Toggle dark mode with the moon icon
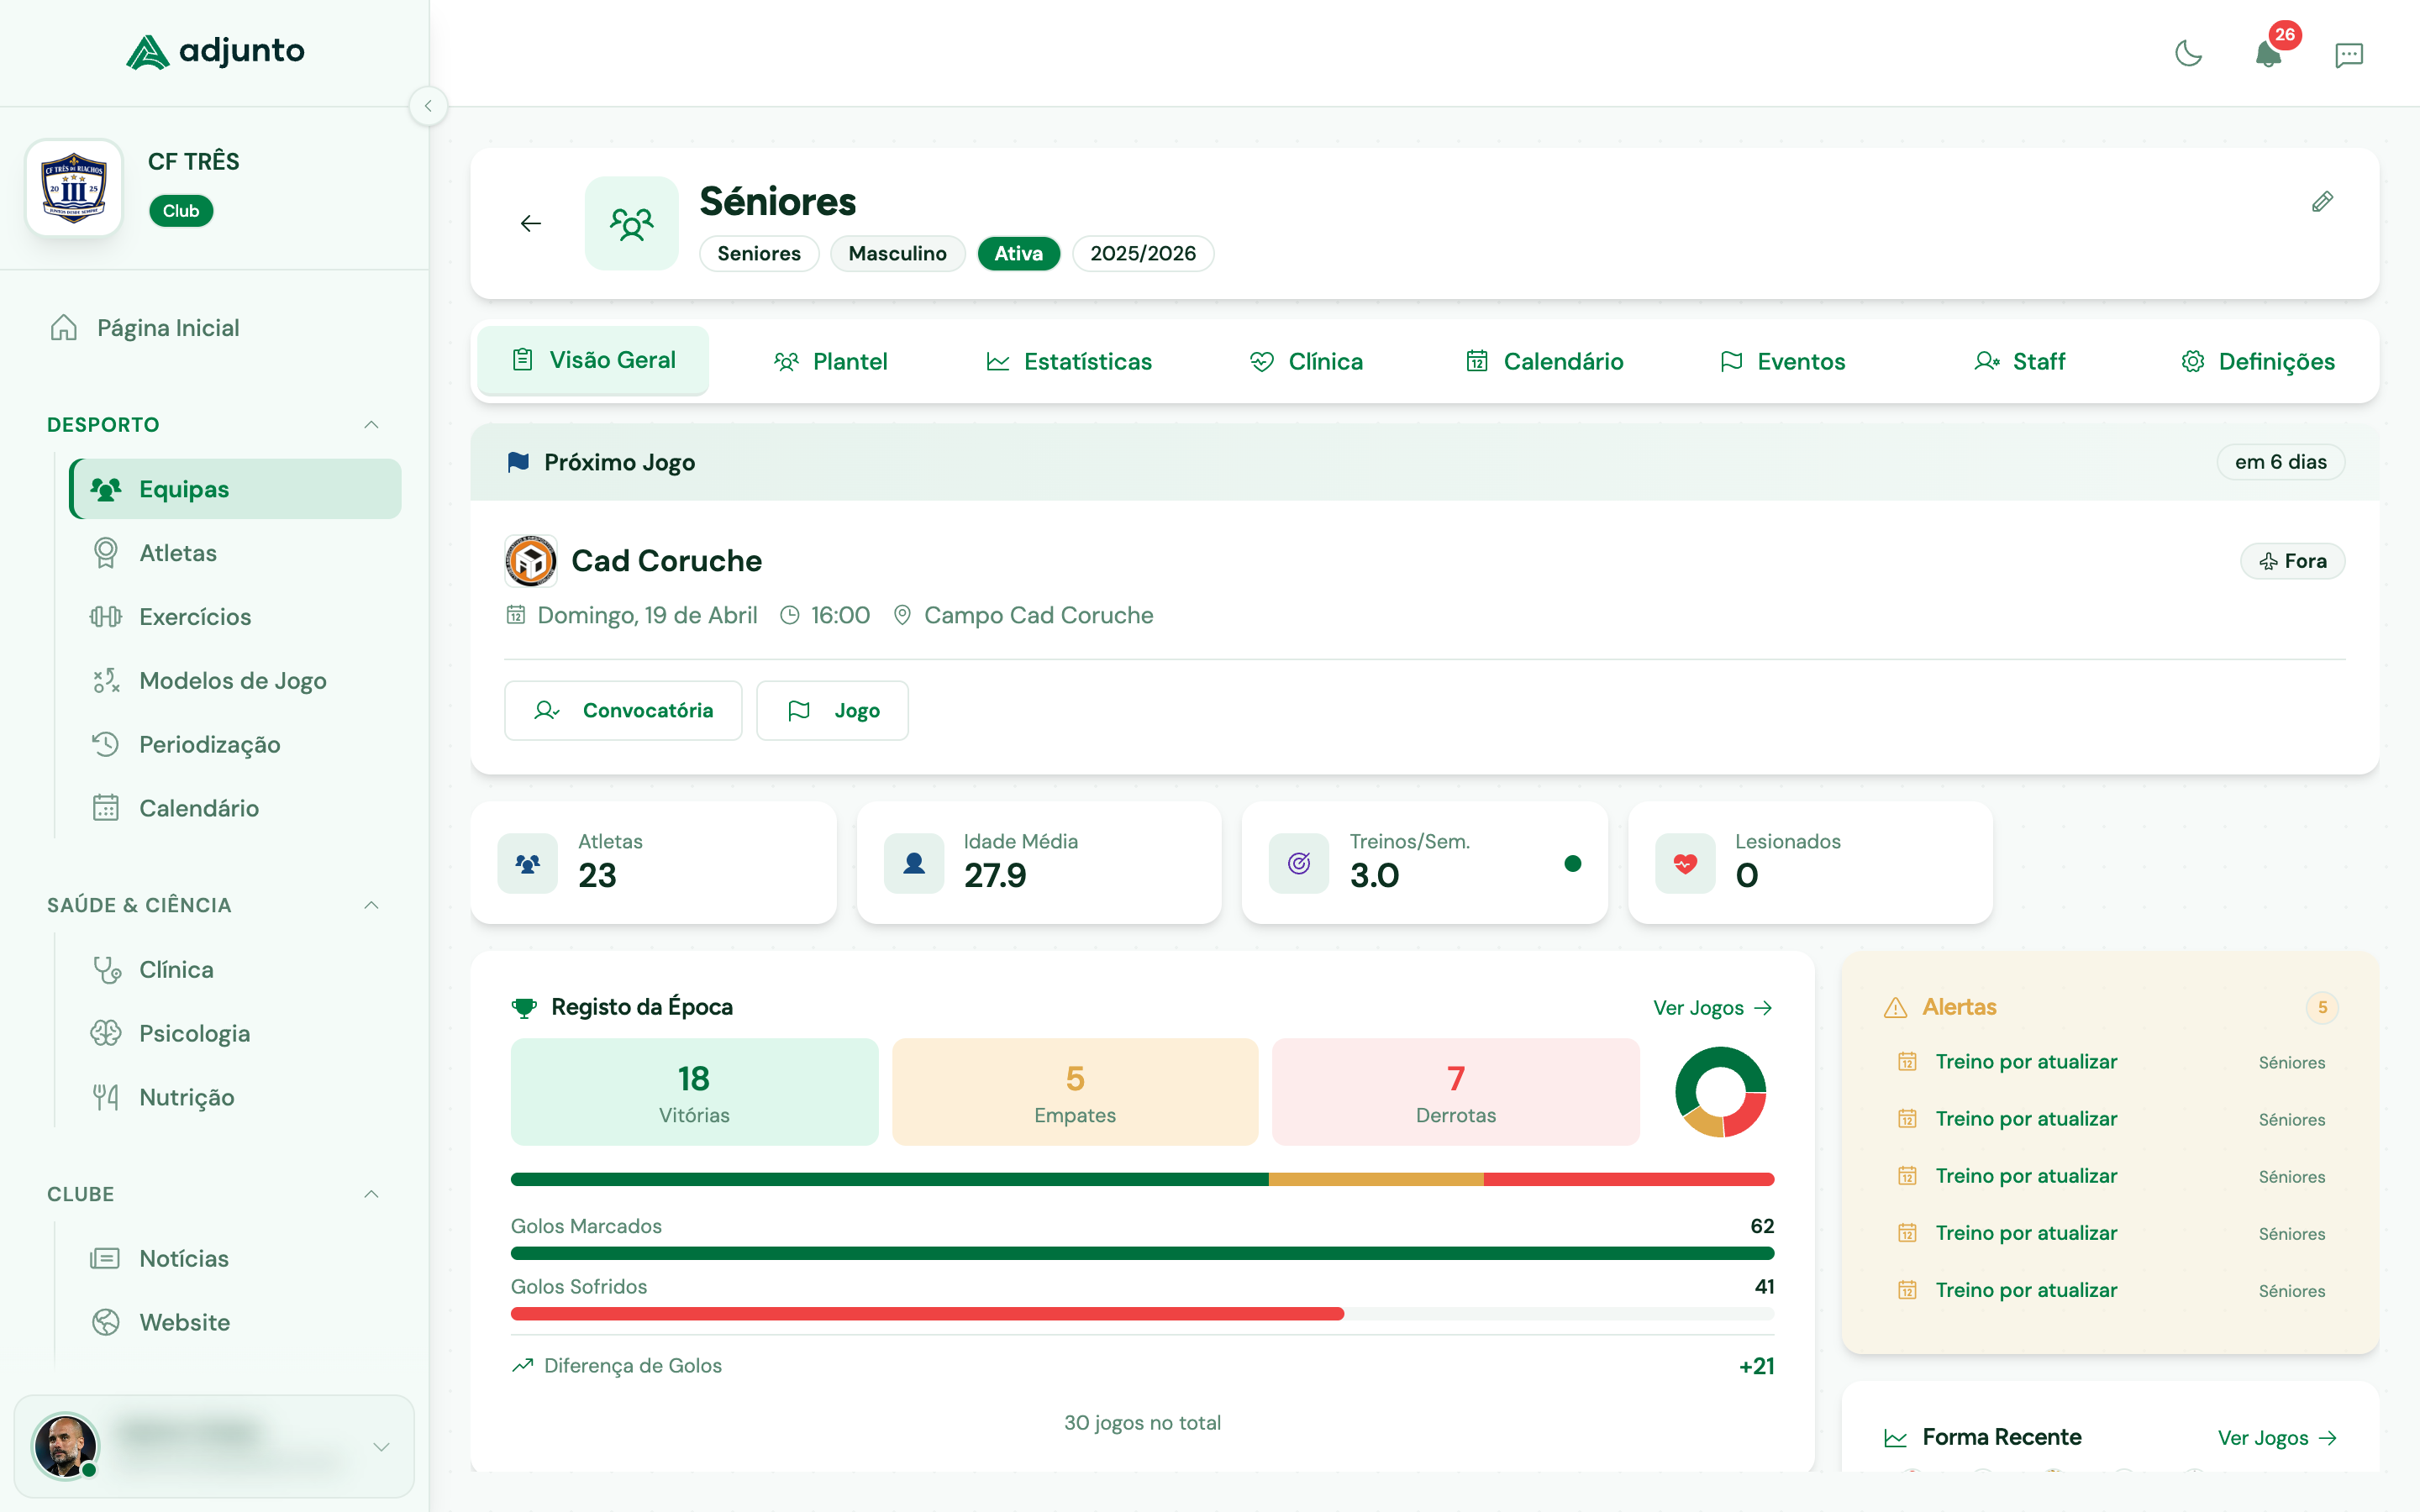 (2189, 55)
